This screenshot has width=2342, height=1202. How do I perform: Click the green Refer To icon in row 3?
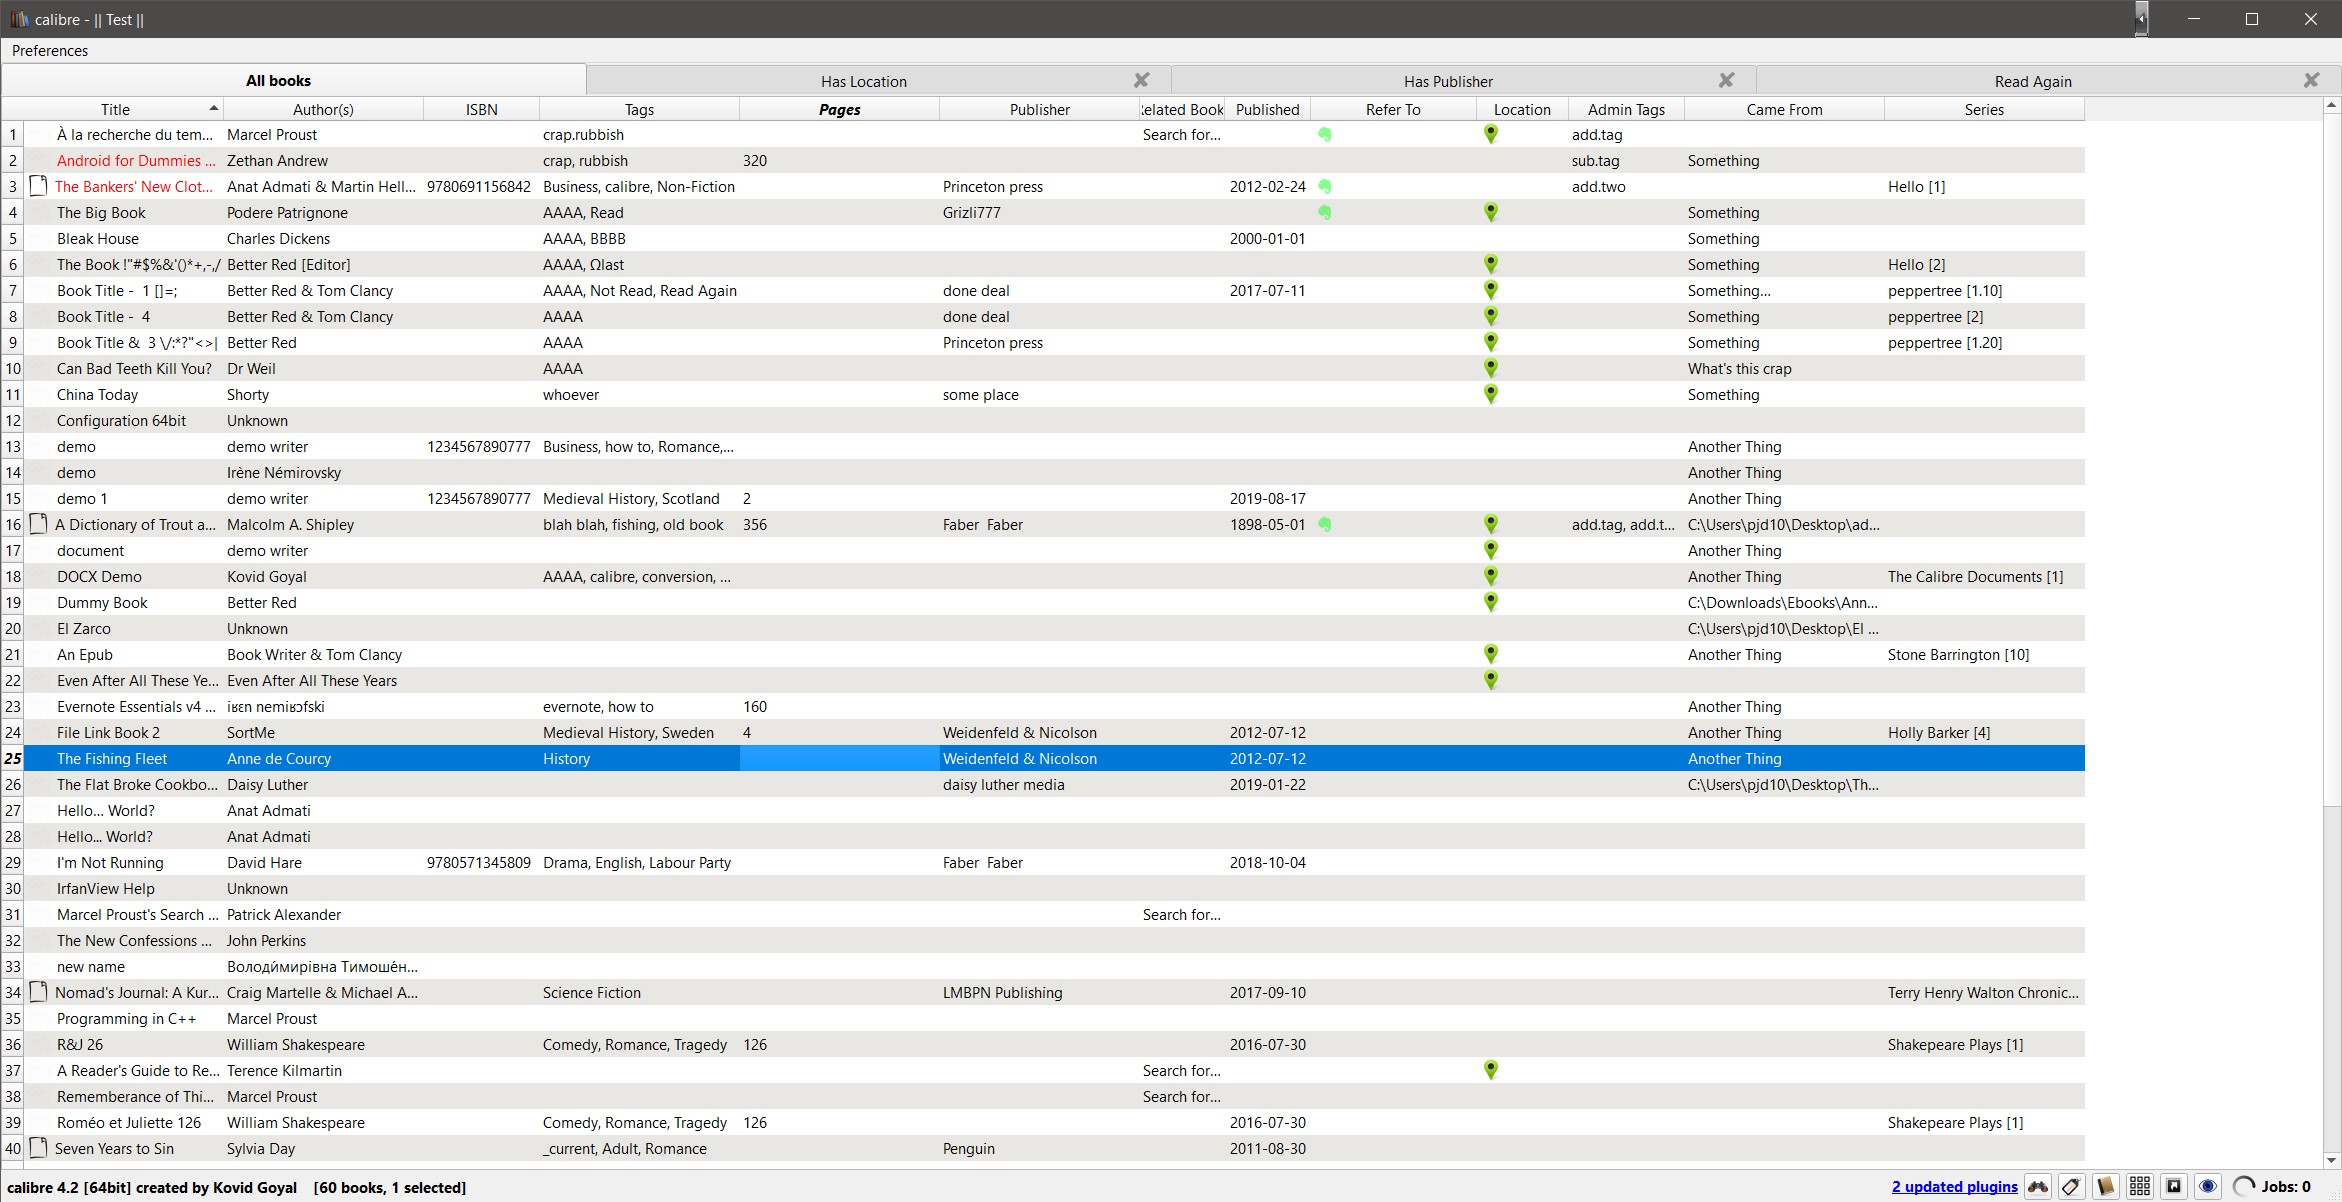pos(1324,186)
